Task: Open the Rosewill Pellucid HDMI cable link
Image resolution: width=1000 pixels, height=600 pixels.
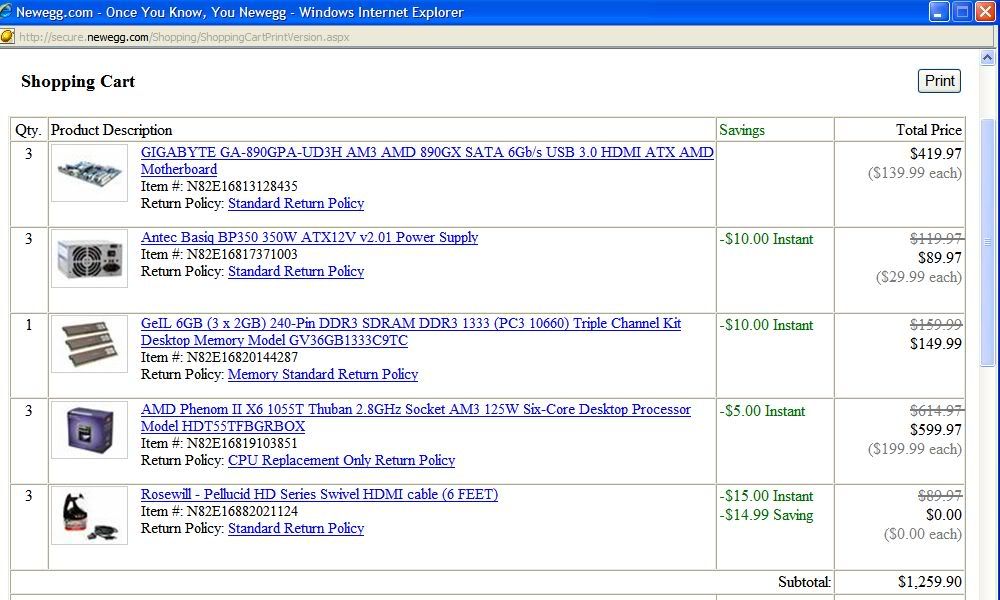Action: click(x=319, y=495)
